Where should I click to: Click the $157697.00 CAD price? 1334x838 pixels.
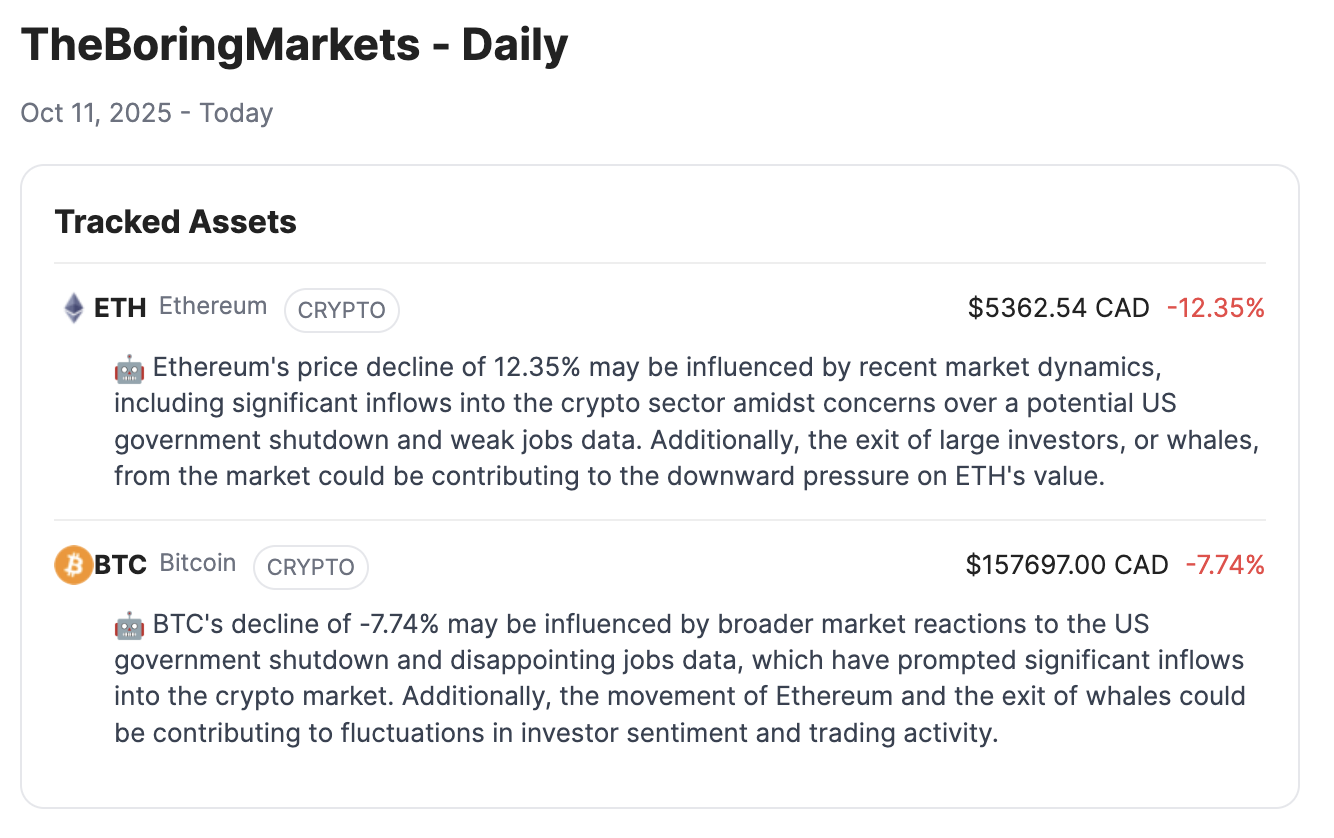[1067, 566]
